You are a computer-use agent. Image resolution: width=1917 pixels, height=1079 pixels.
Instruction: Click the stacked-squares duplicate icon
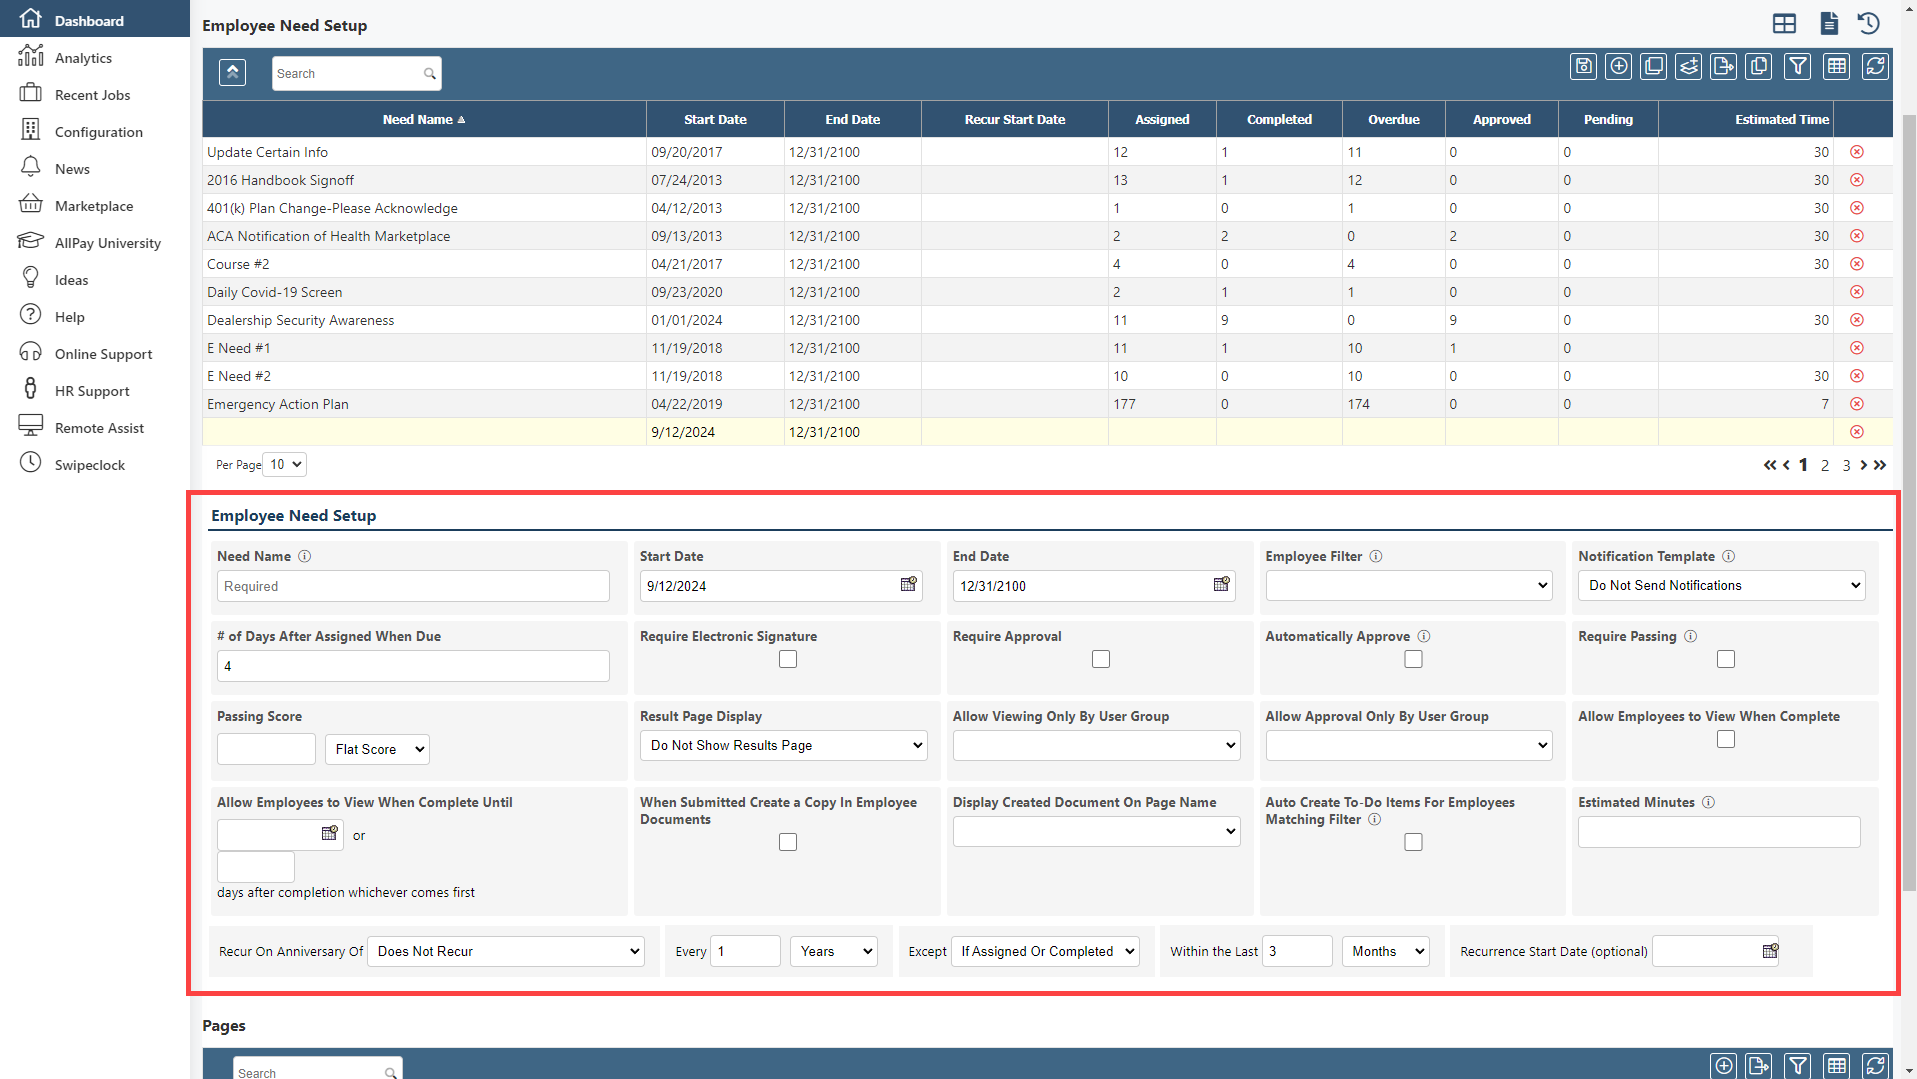[1653, 67]
